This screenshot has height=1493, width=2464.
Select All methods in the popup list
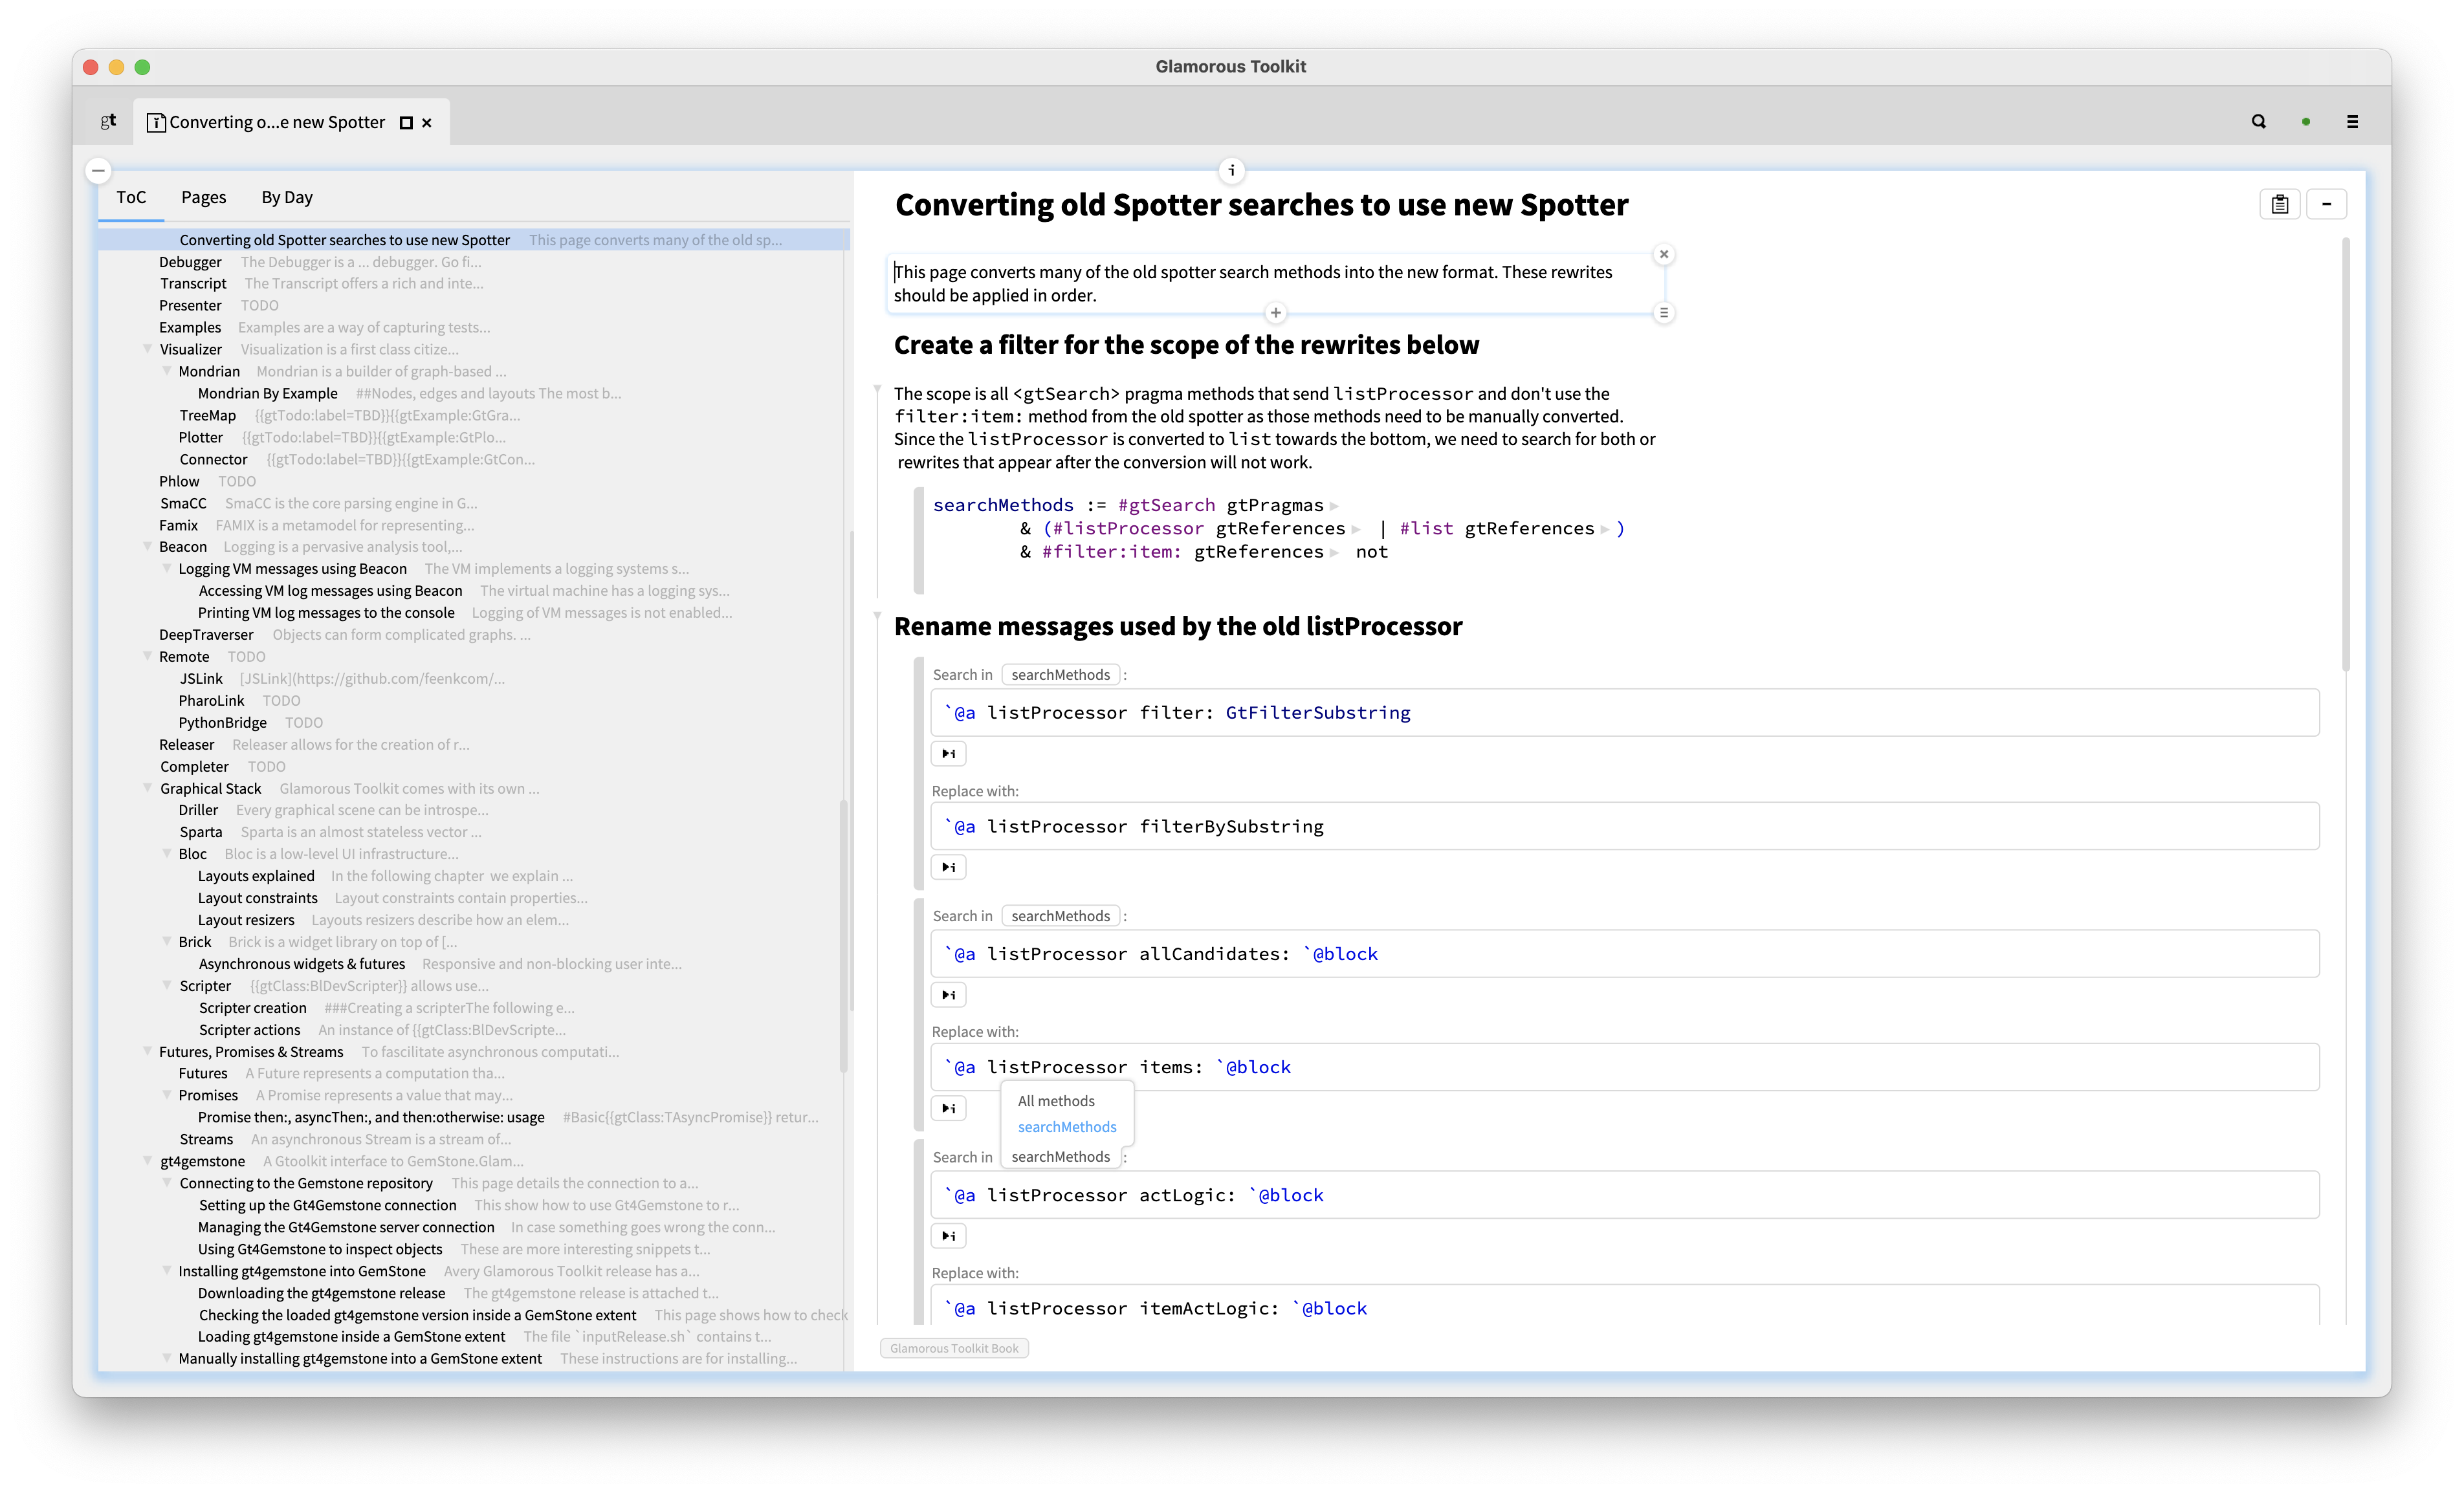tap(1056, 1100)
